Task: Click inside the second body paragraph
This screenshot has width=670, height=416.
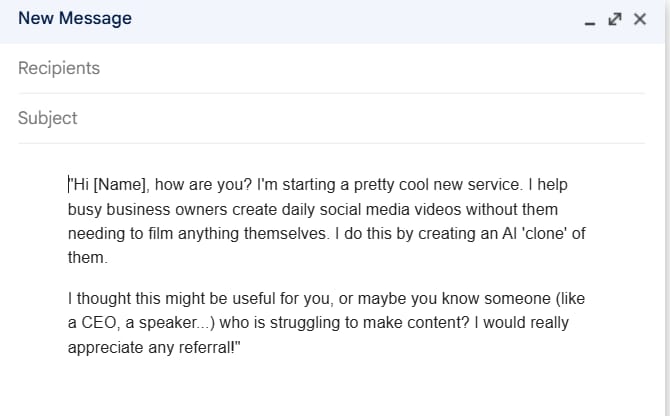Action: [x=300, y=323]
